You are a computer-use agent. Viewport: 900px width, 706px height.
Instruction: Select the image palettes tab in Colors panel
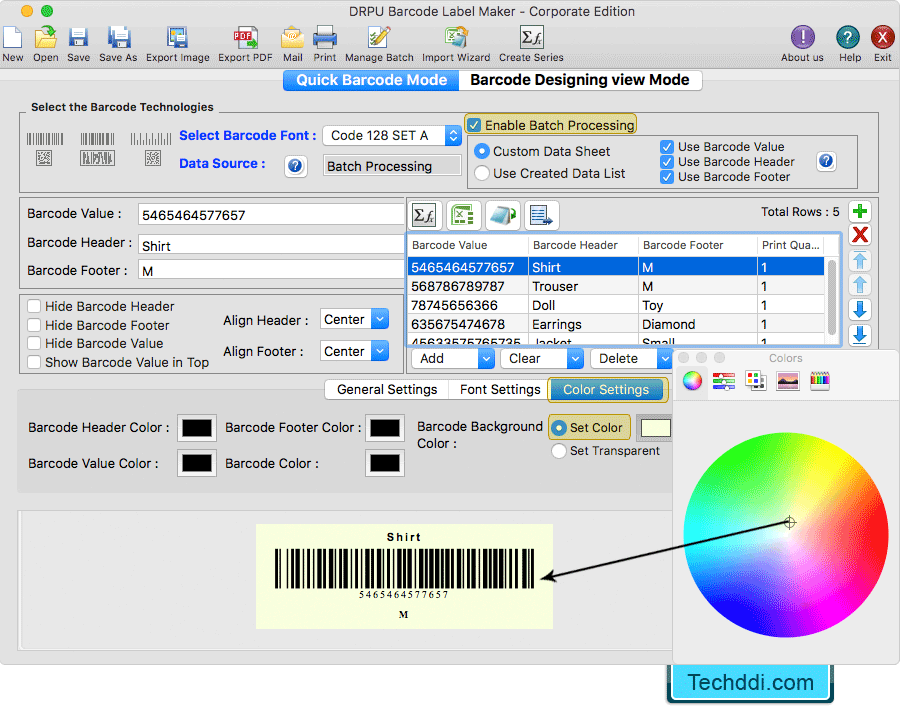coord(788,380)
